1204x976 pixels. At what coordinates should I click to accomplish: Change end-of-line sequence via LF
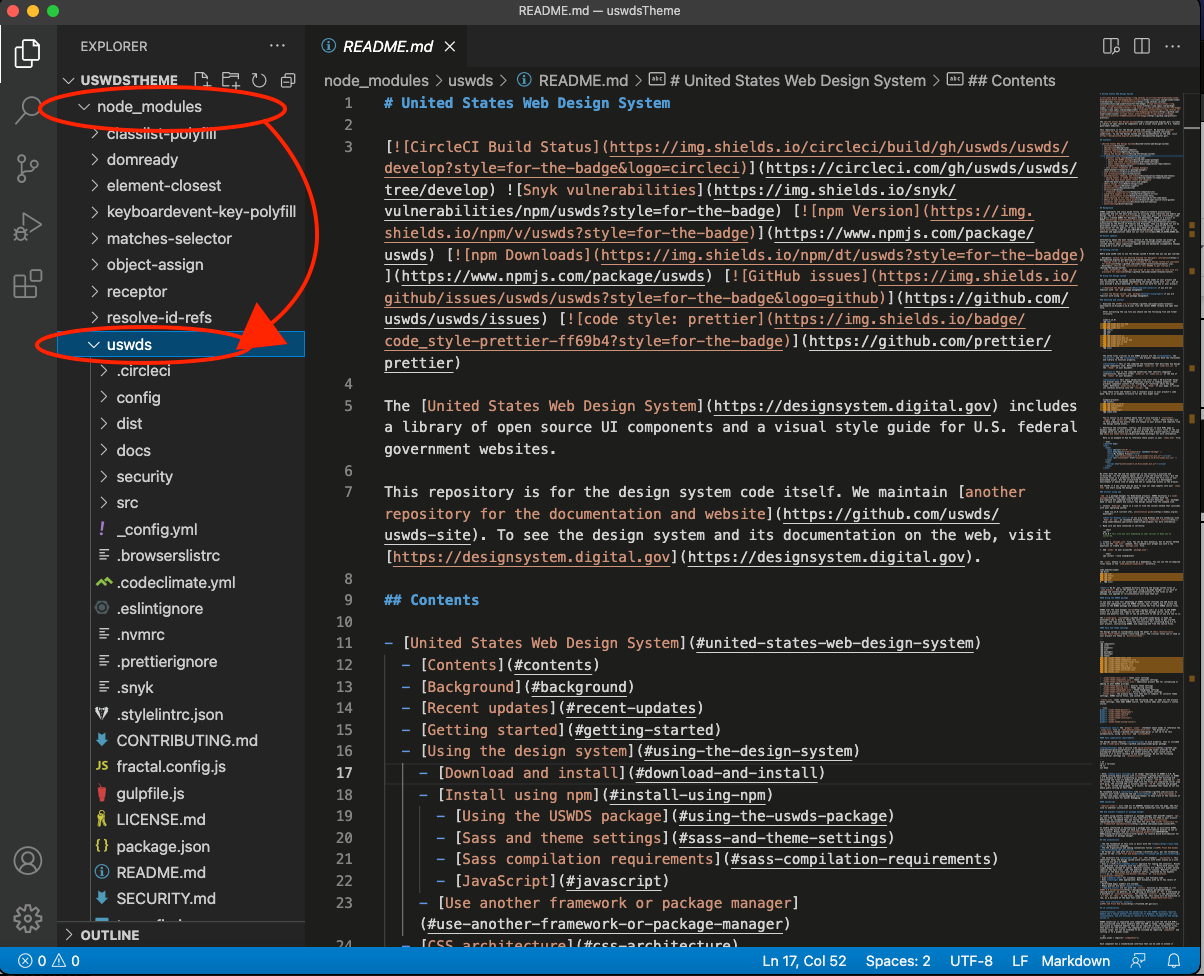point(1020,961)
